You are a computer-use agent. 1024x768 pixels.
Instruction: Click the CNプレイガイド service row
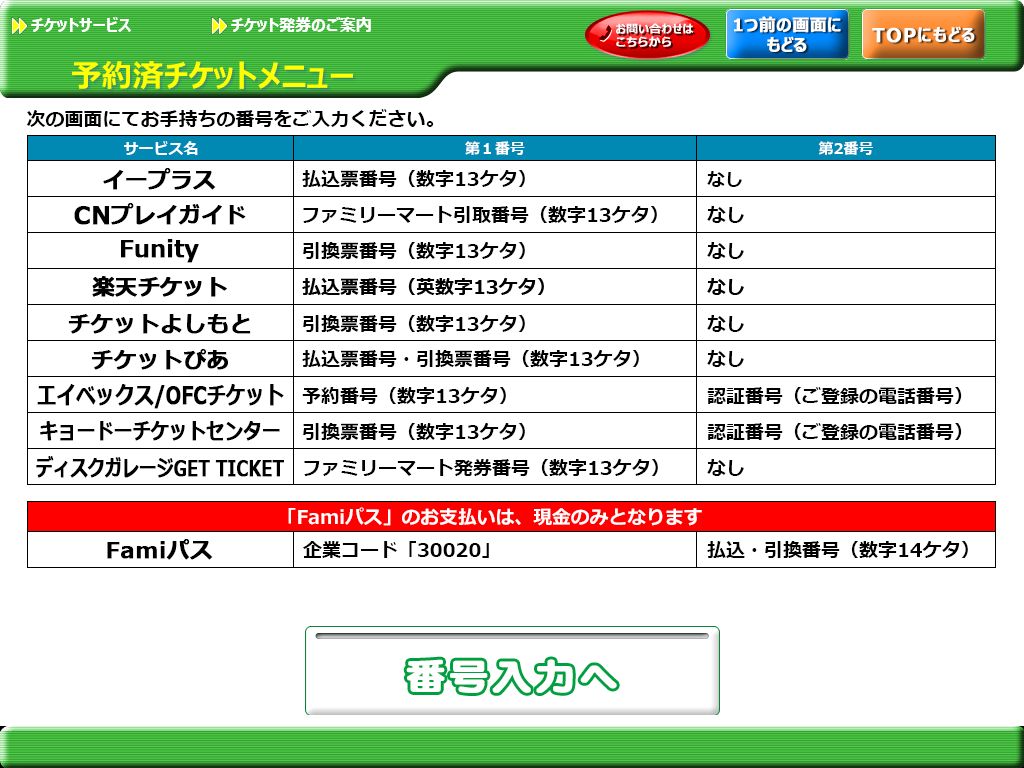point(160,216)
